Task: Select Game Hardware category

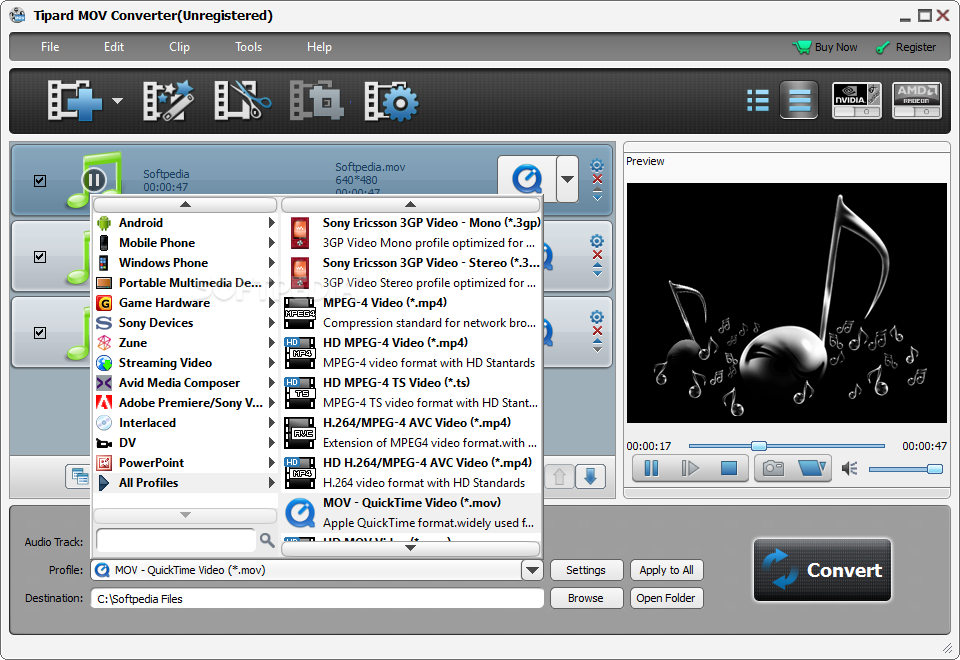Action: tap(186, 302)
